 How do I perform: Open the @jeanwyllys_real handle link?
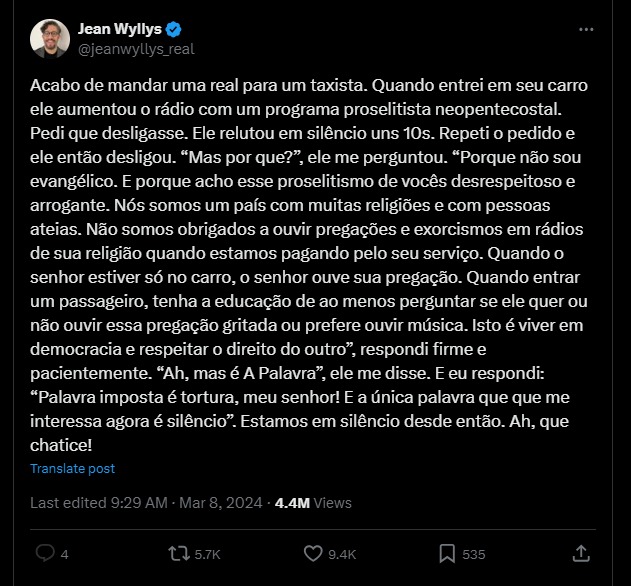tap(136, 49)
